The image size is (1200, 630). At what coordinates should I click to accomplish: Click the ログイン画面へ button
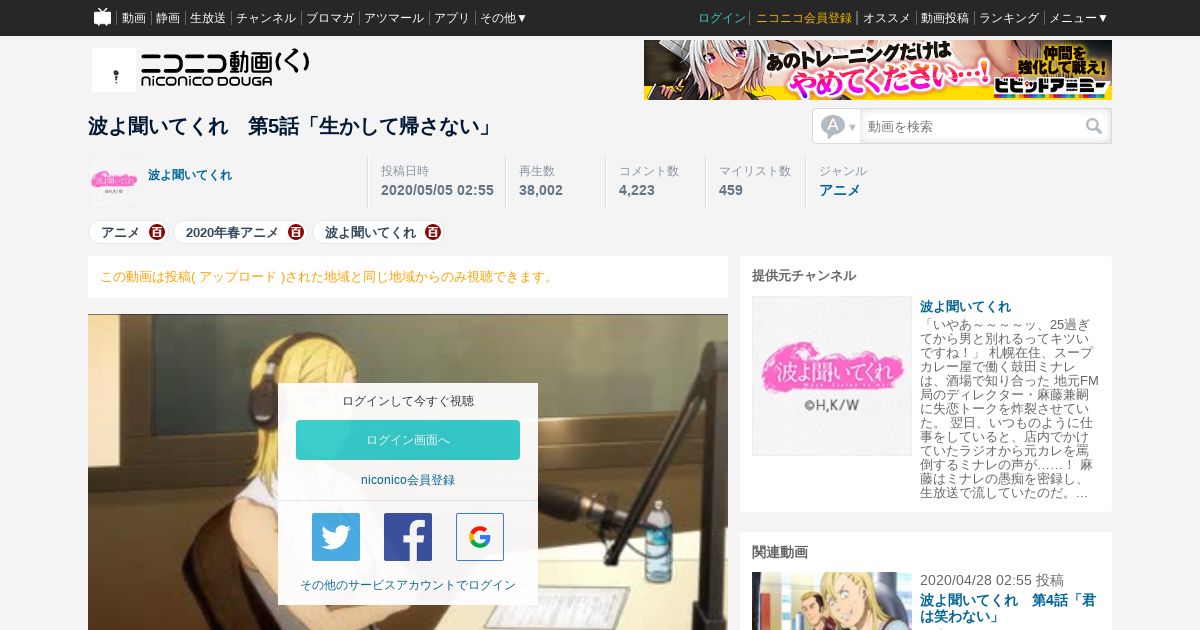tap(408, 440)
